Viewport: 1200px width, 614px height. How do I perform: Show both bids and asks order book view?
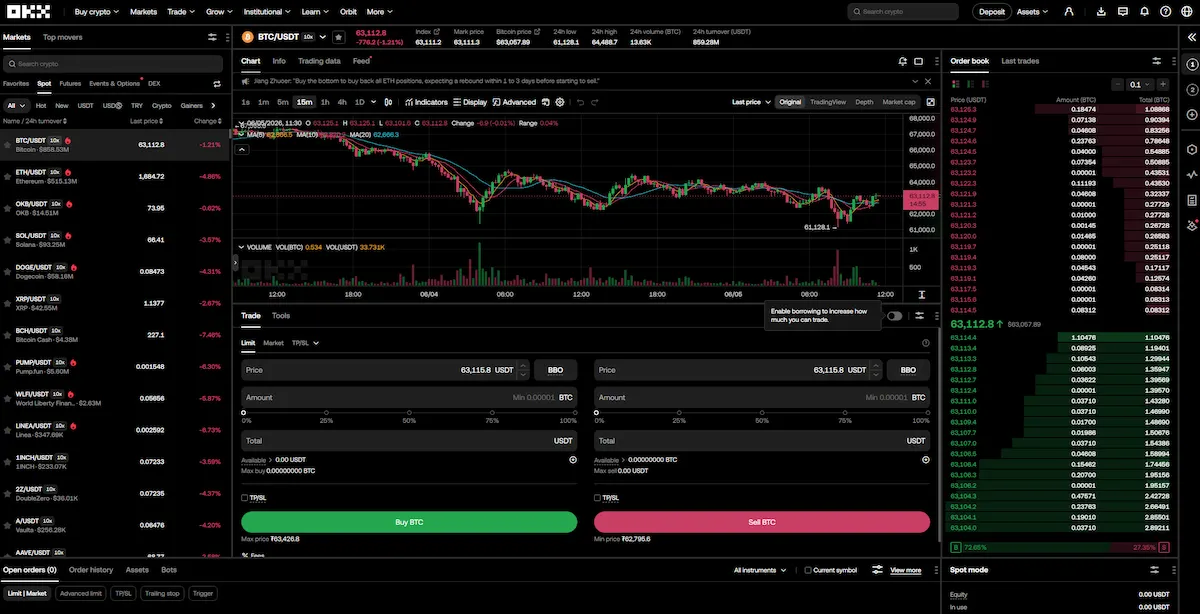point(954,85)
